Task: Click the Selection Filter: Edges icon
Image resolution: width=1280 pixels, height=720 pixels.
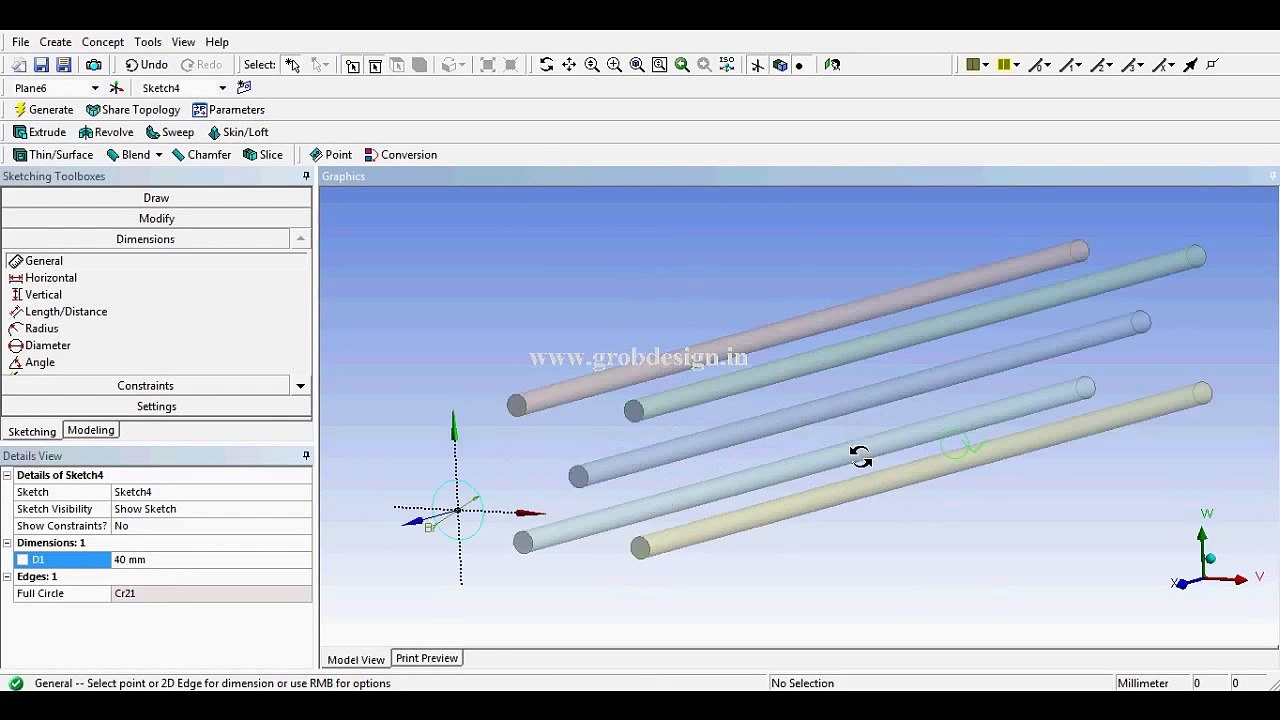Action: tap(375, 65)
